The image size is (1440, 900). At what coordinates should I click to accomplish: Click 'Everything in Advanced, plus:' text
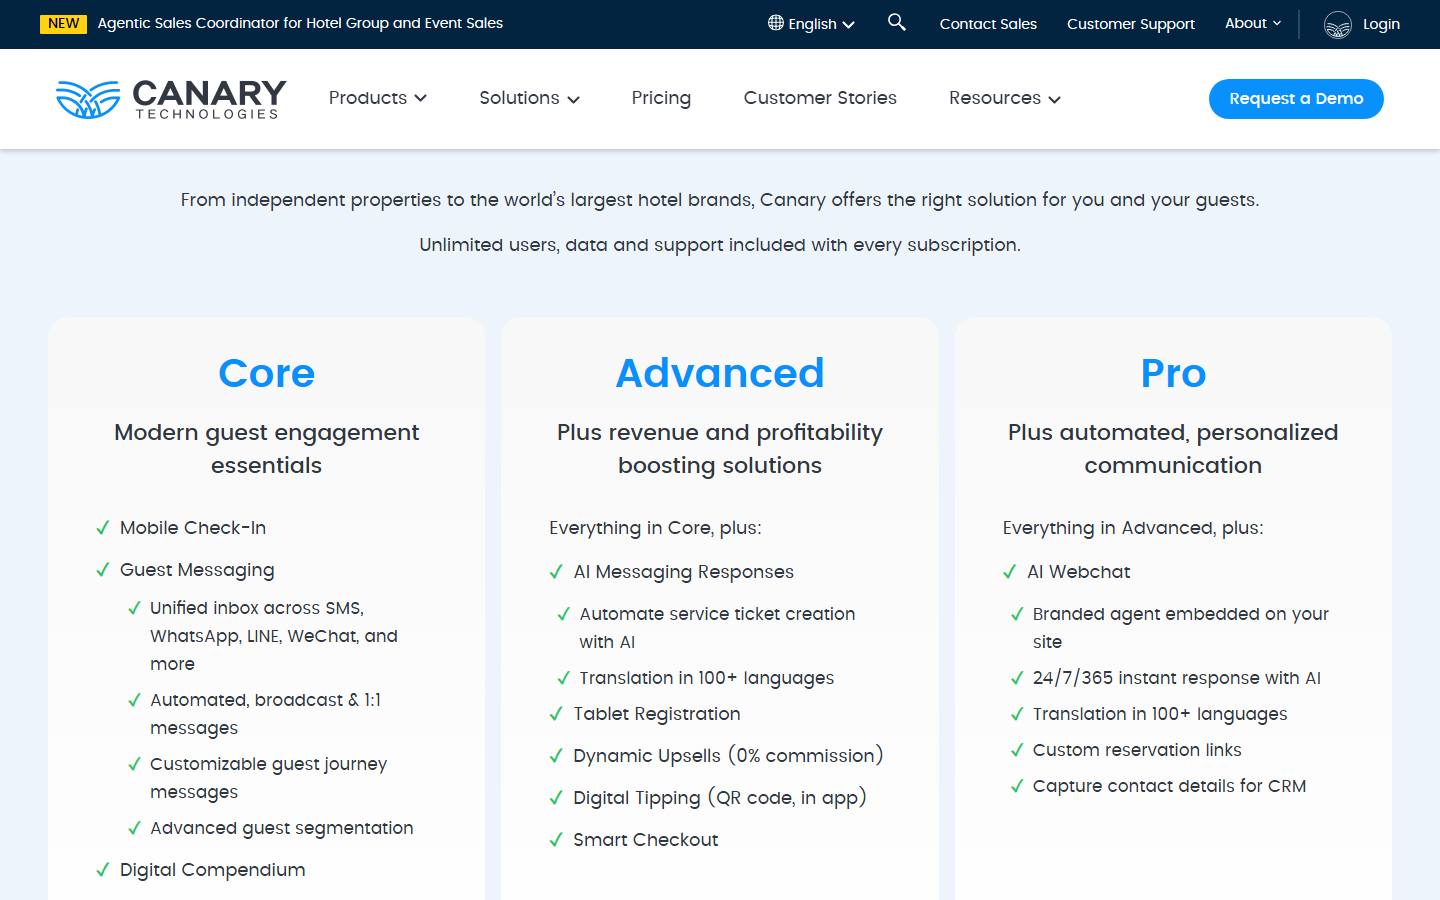pyautogui.click(x=1133, y=528)
